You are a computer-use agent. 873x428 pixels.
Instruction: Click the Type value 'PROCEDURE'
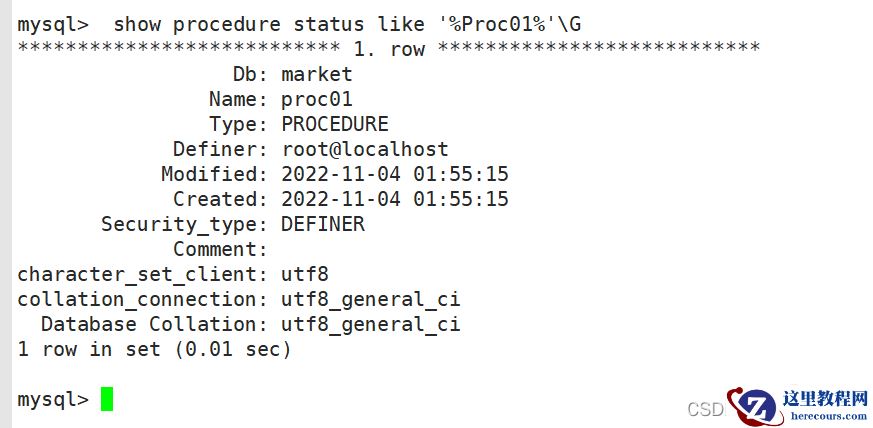point(335,124)
